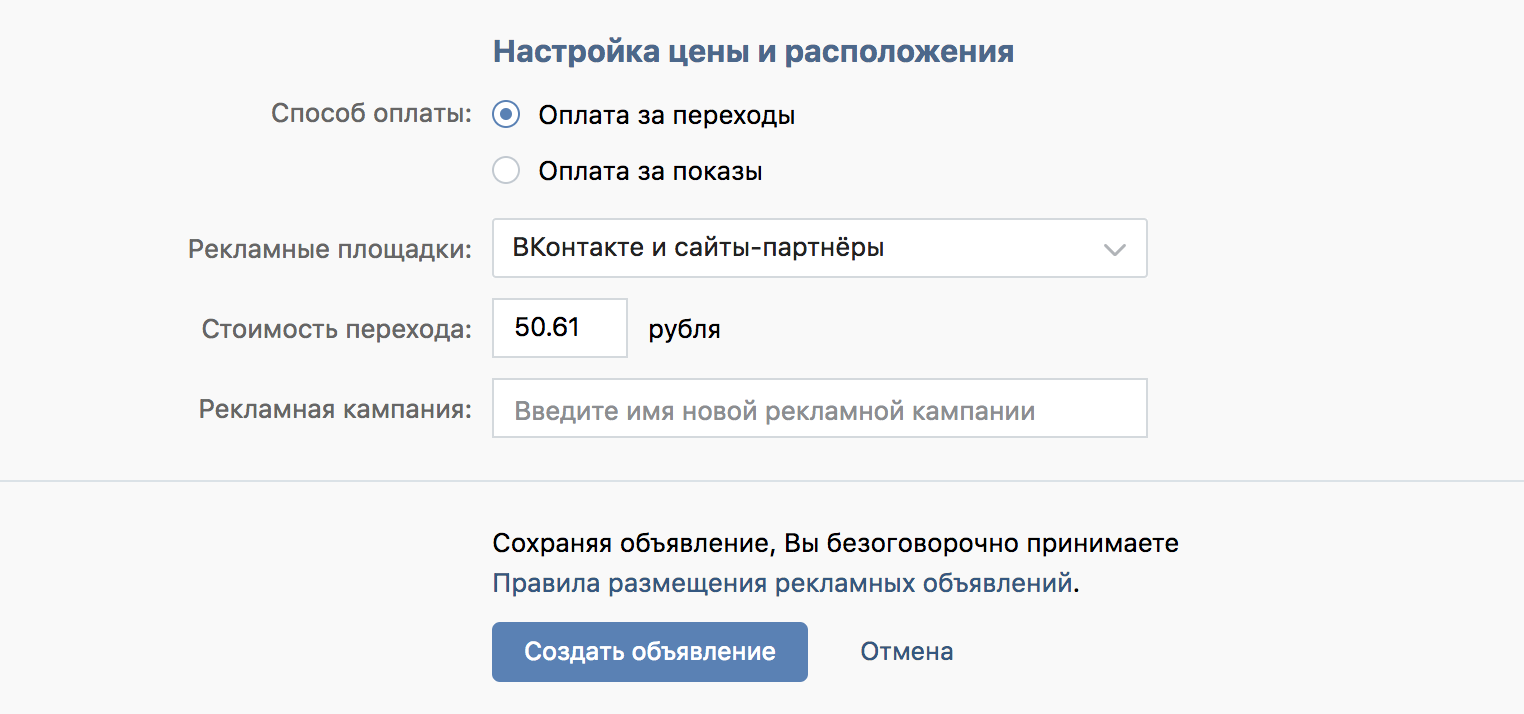Click the "Сохраняя объявление, Вы безоговорочно принимаете" text
Screen dimensions: 1524x714
(x=835, y=544)
